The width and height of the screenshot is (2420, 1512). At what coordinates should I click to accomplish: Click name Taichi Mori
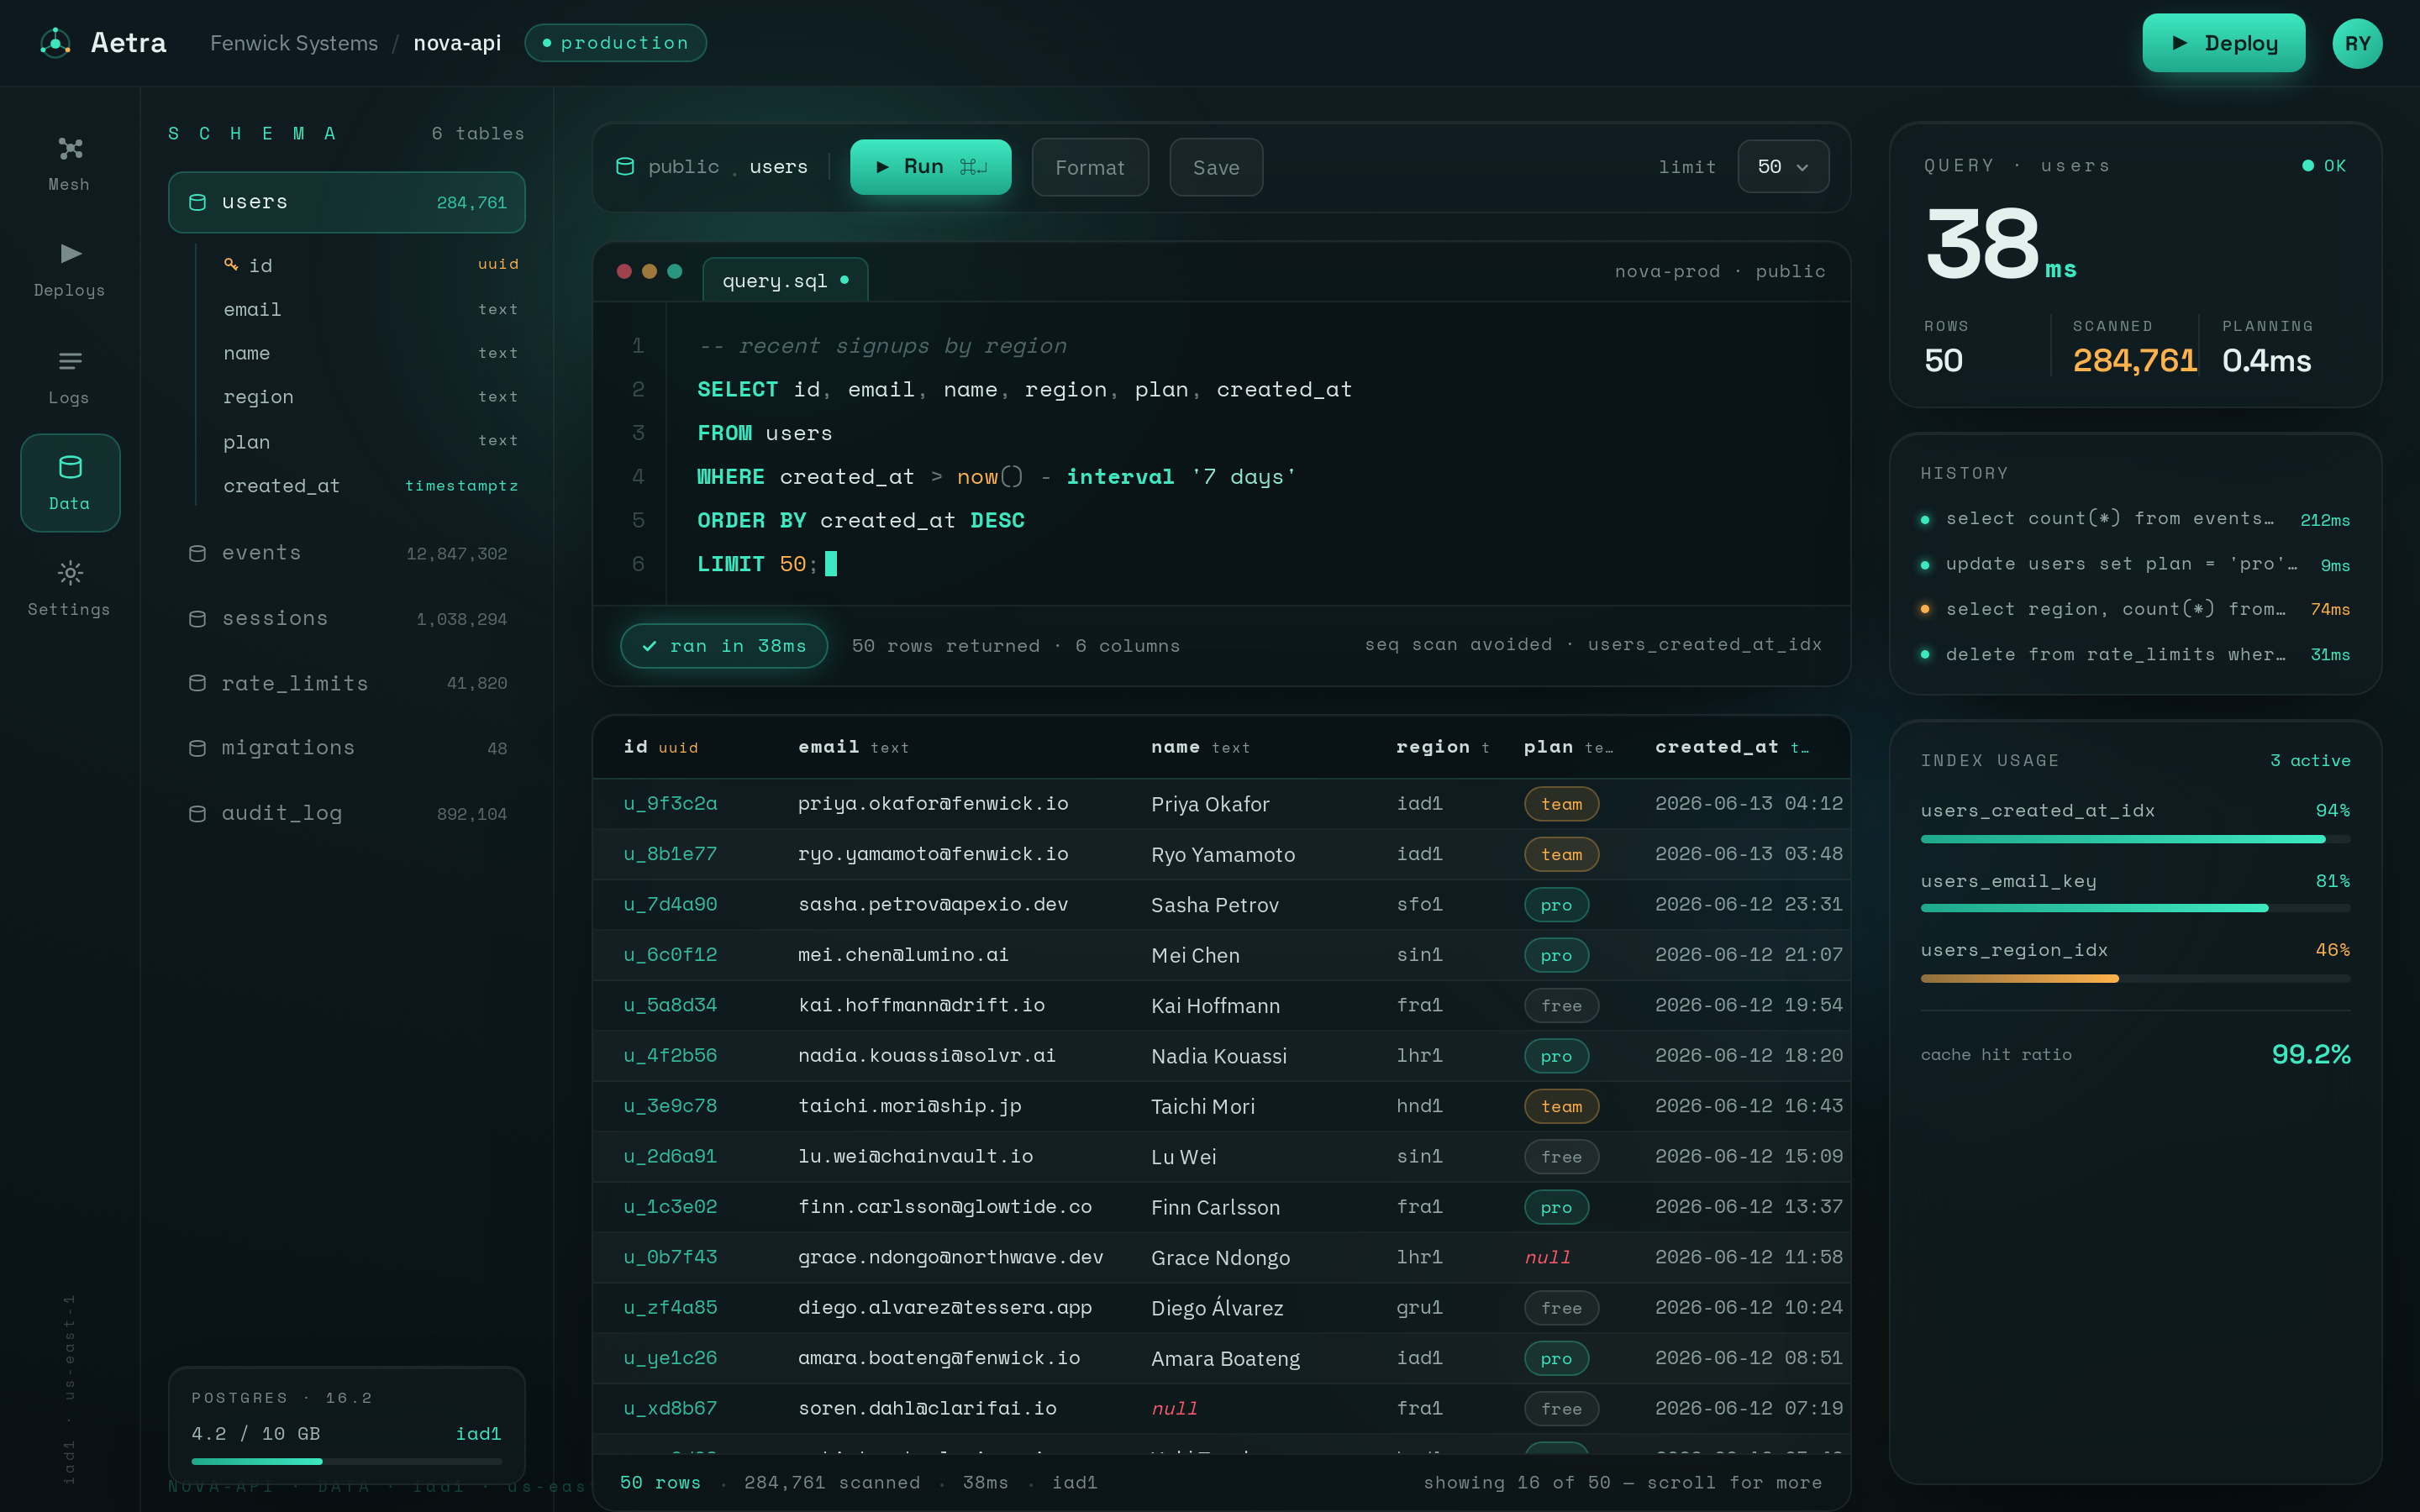[x=1202, y=1106]
